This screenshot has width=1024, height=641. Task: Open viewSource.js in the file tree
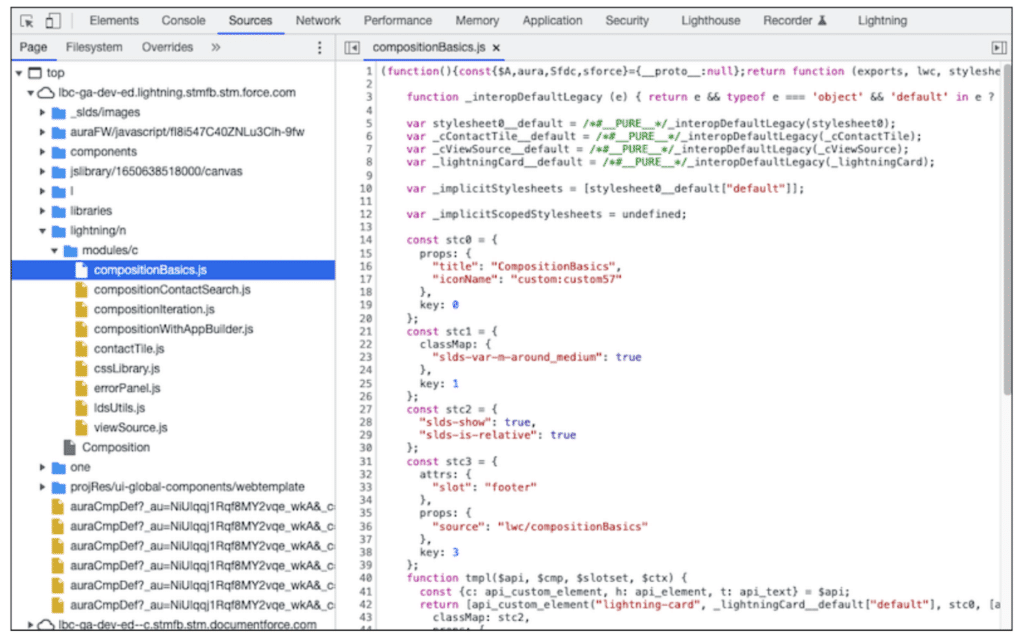131,428
